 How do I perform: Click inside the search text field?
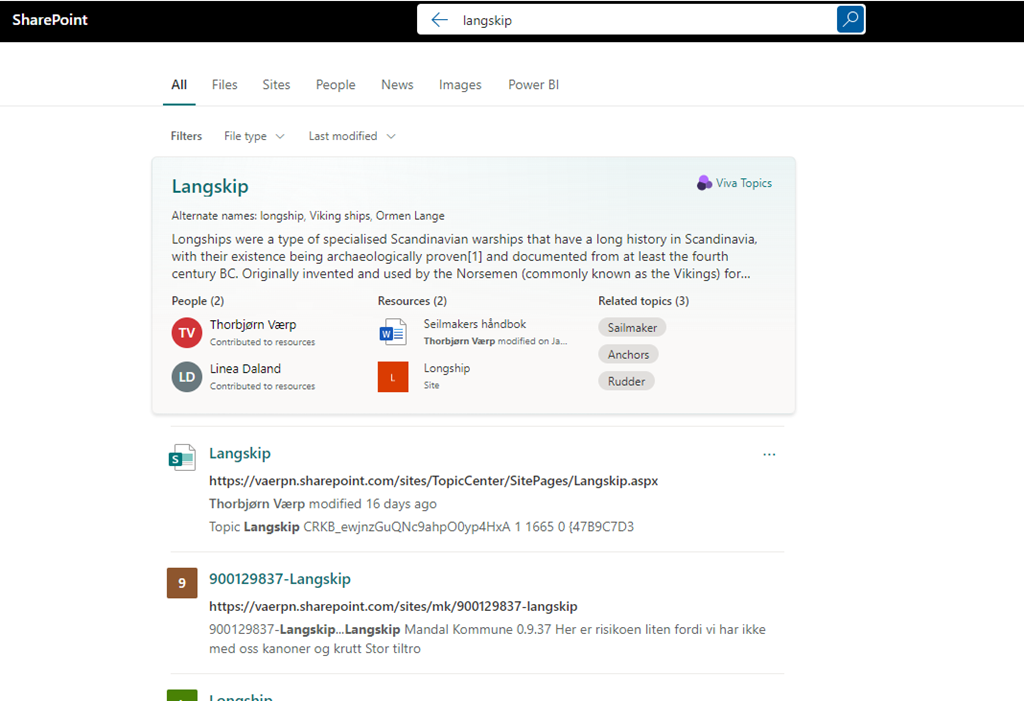640,20
